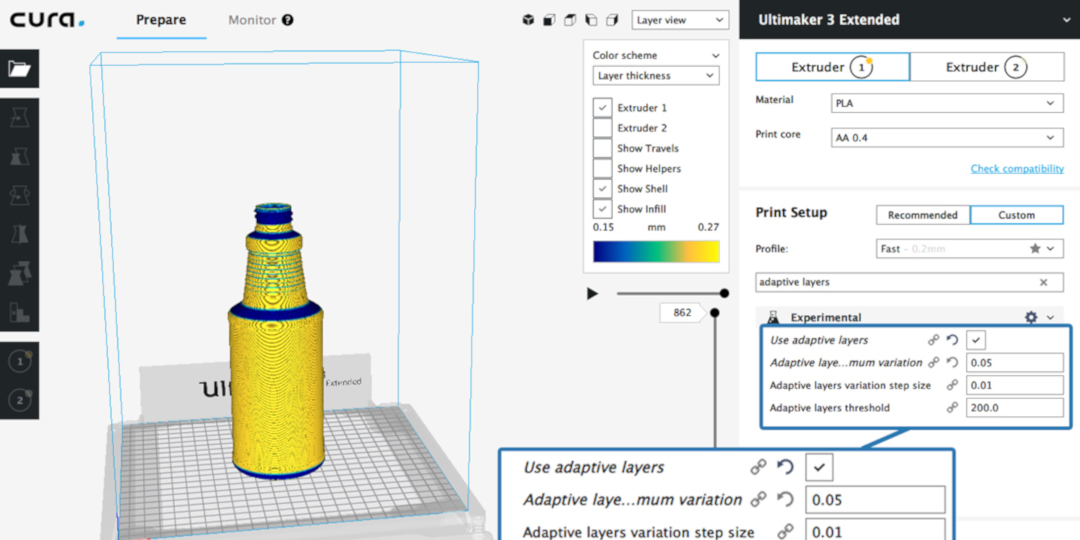Click the Adaptive layers maximum variation 0.05 field
The image size is (1080, 540).
tap(1015, 362)
